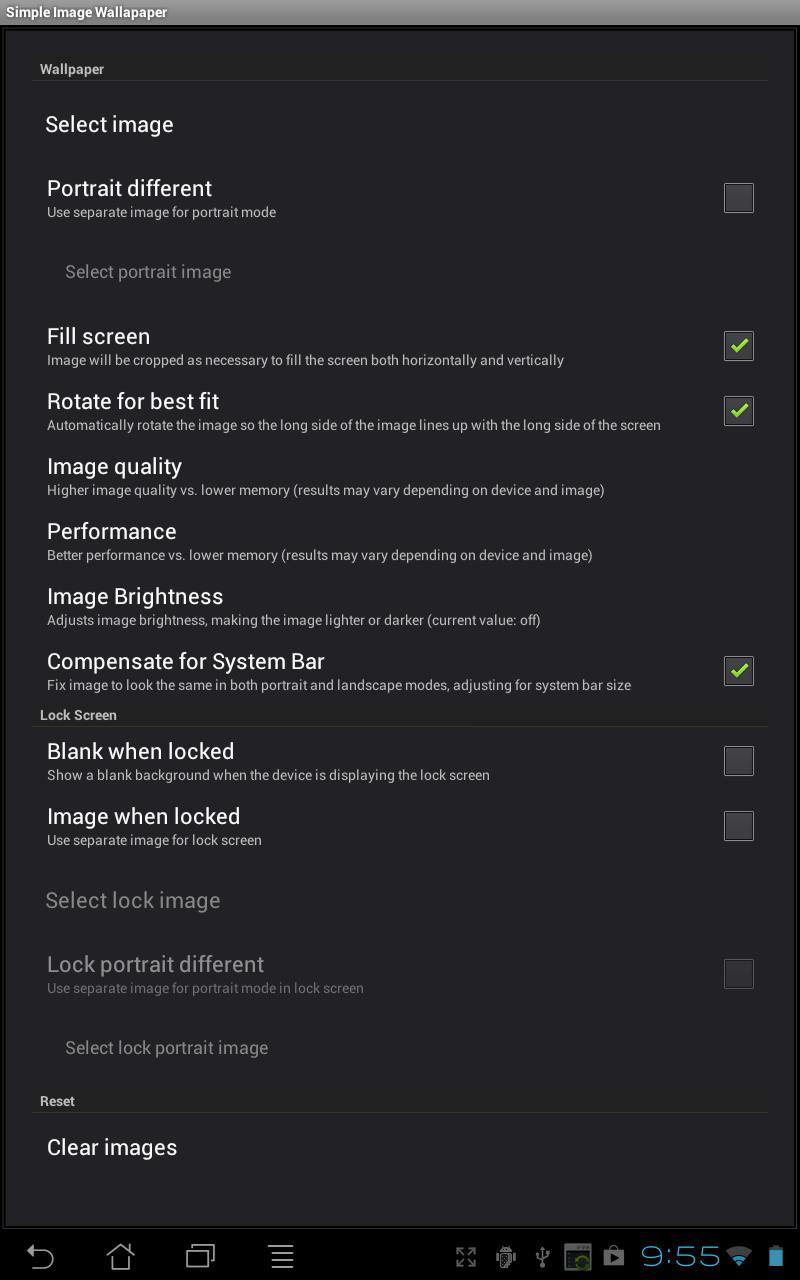Tap the clock in the system bar
This screenshot has width=800, height=1280.
point(680,1256)
